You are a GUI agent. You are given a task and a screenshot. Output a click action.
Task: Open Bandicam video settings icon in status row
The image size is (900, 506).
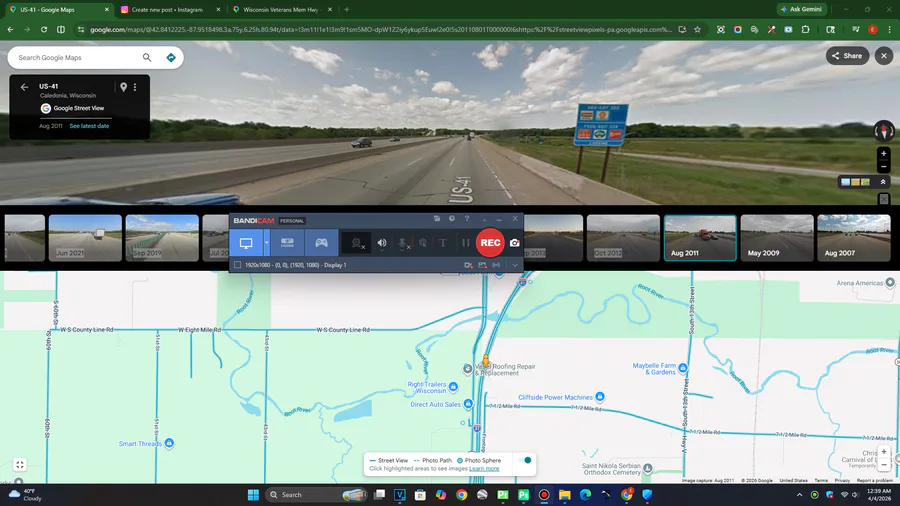click(468, 265)
